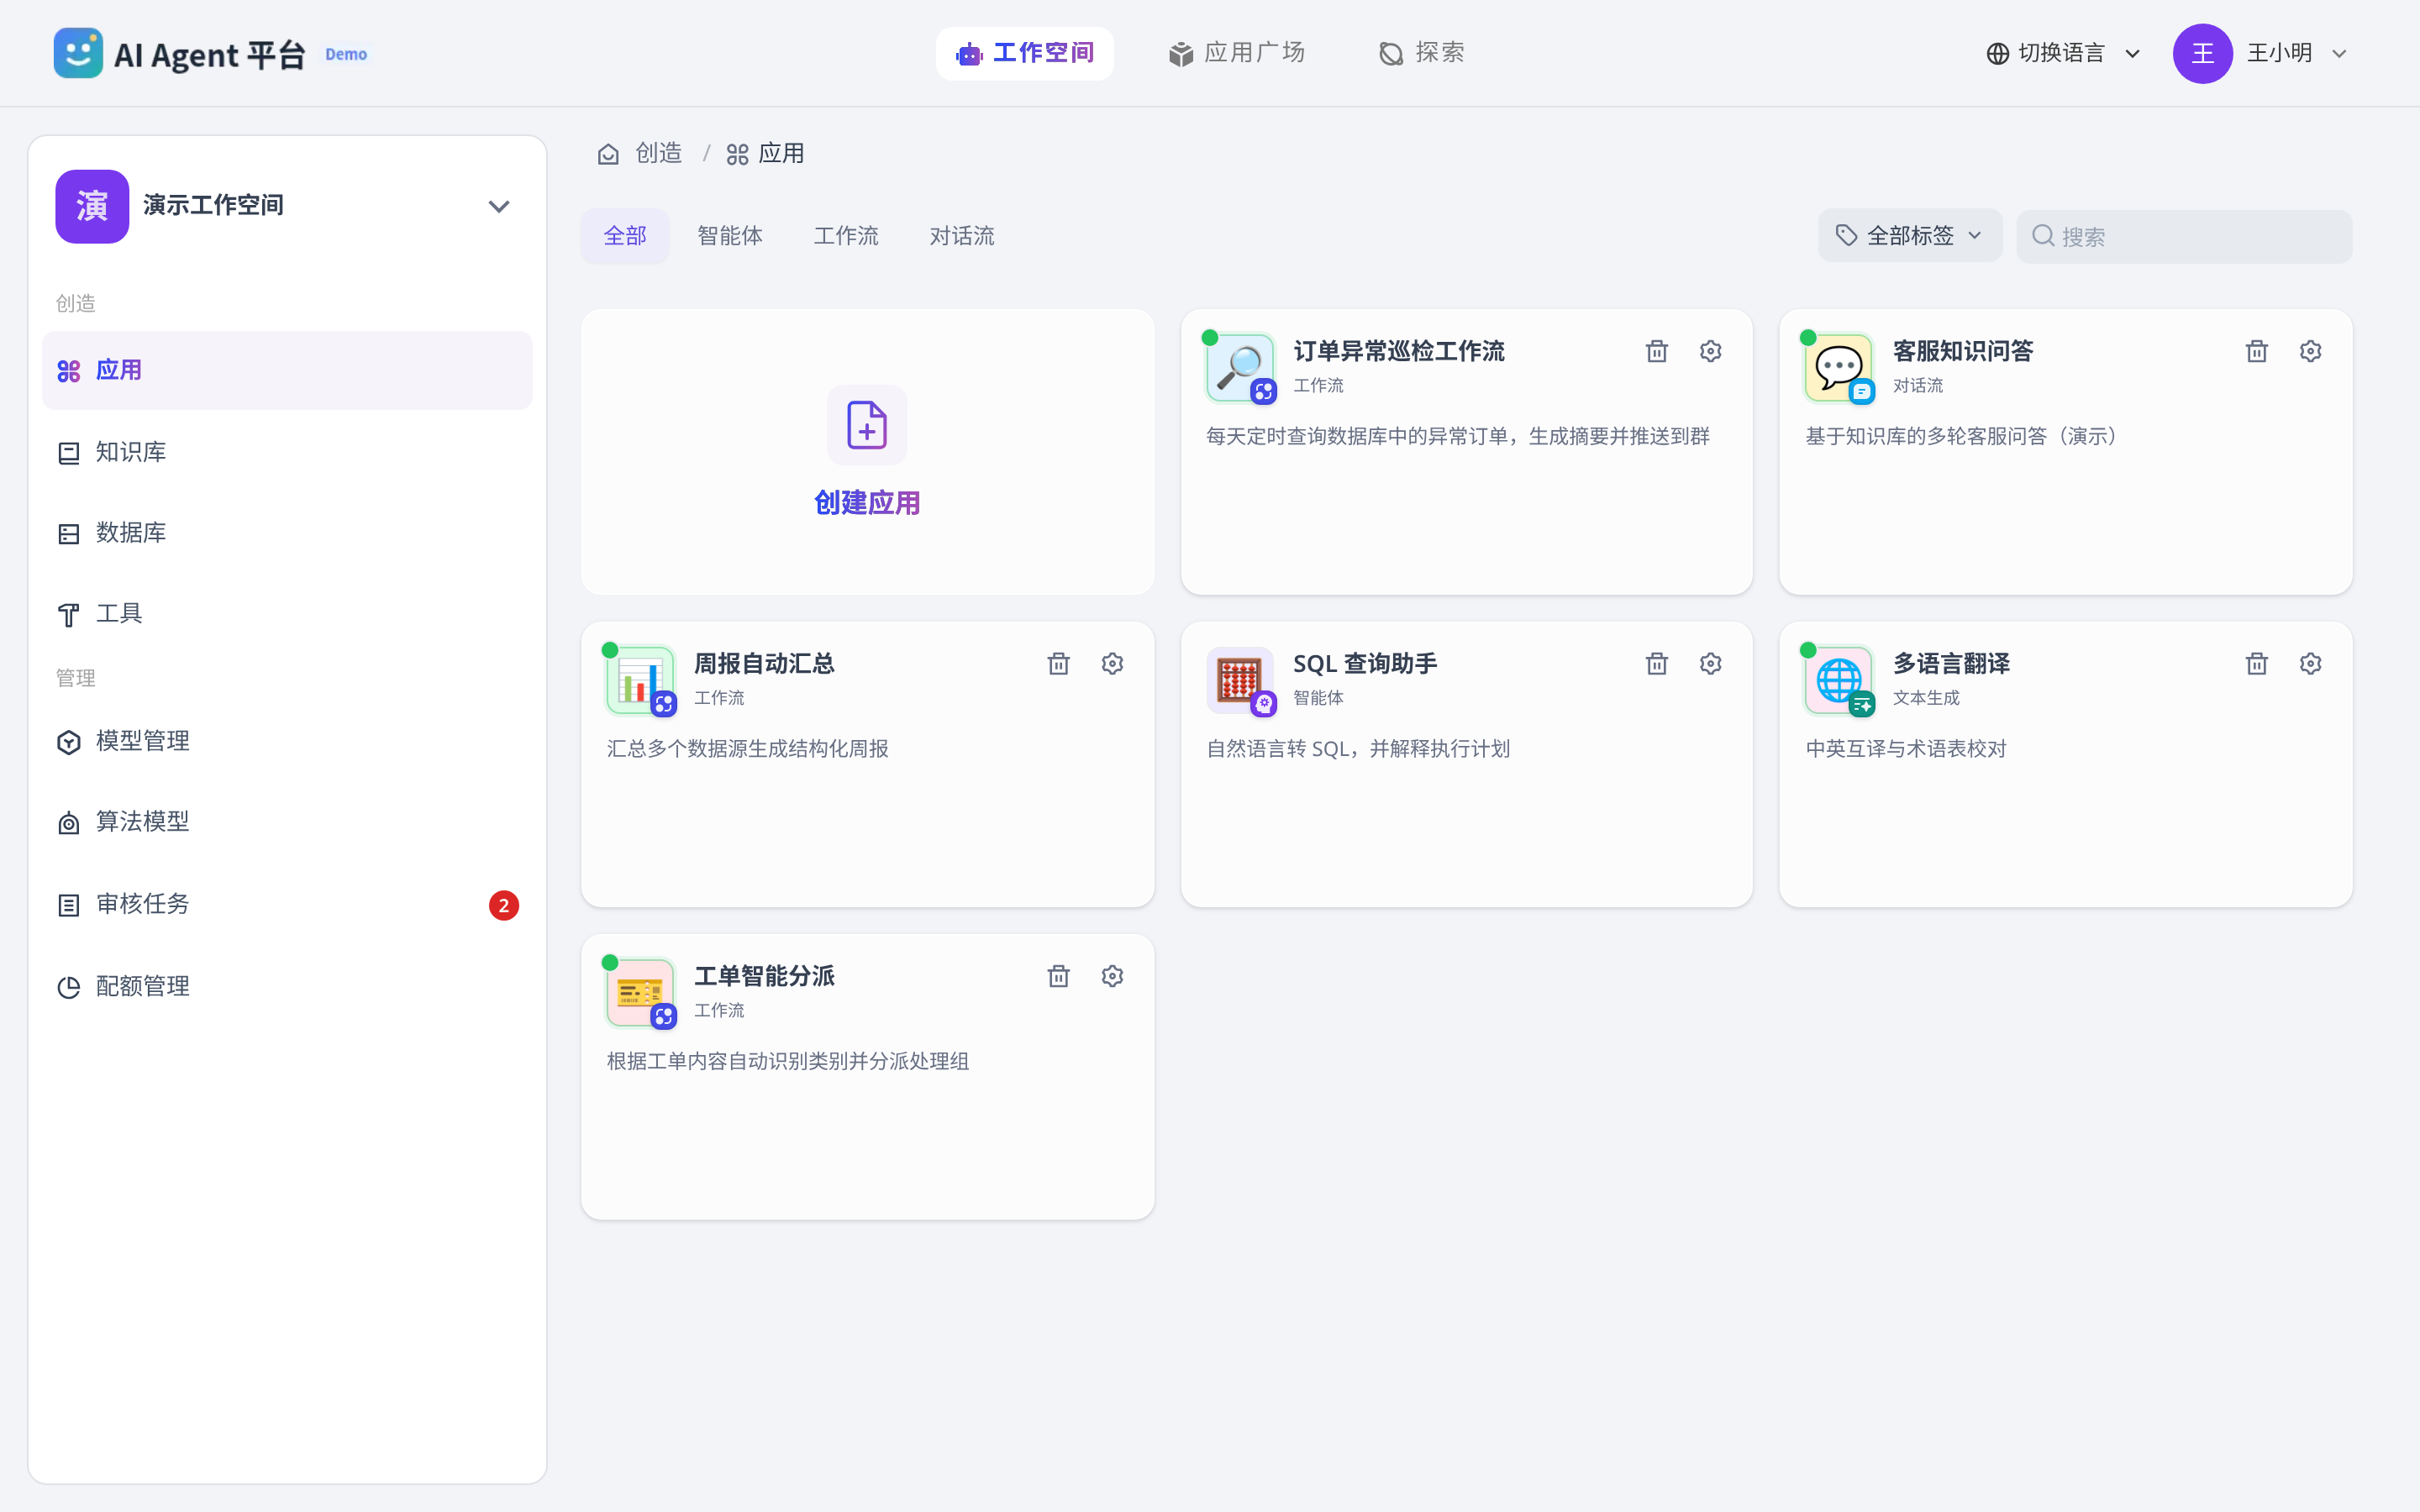Focus the 搜索 search field
The height and width of the screenshot is (1512, 2420).
2184,236
